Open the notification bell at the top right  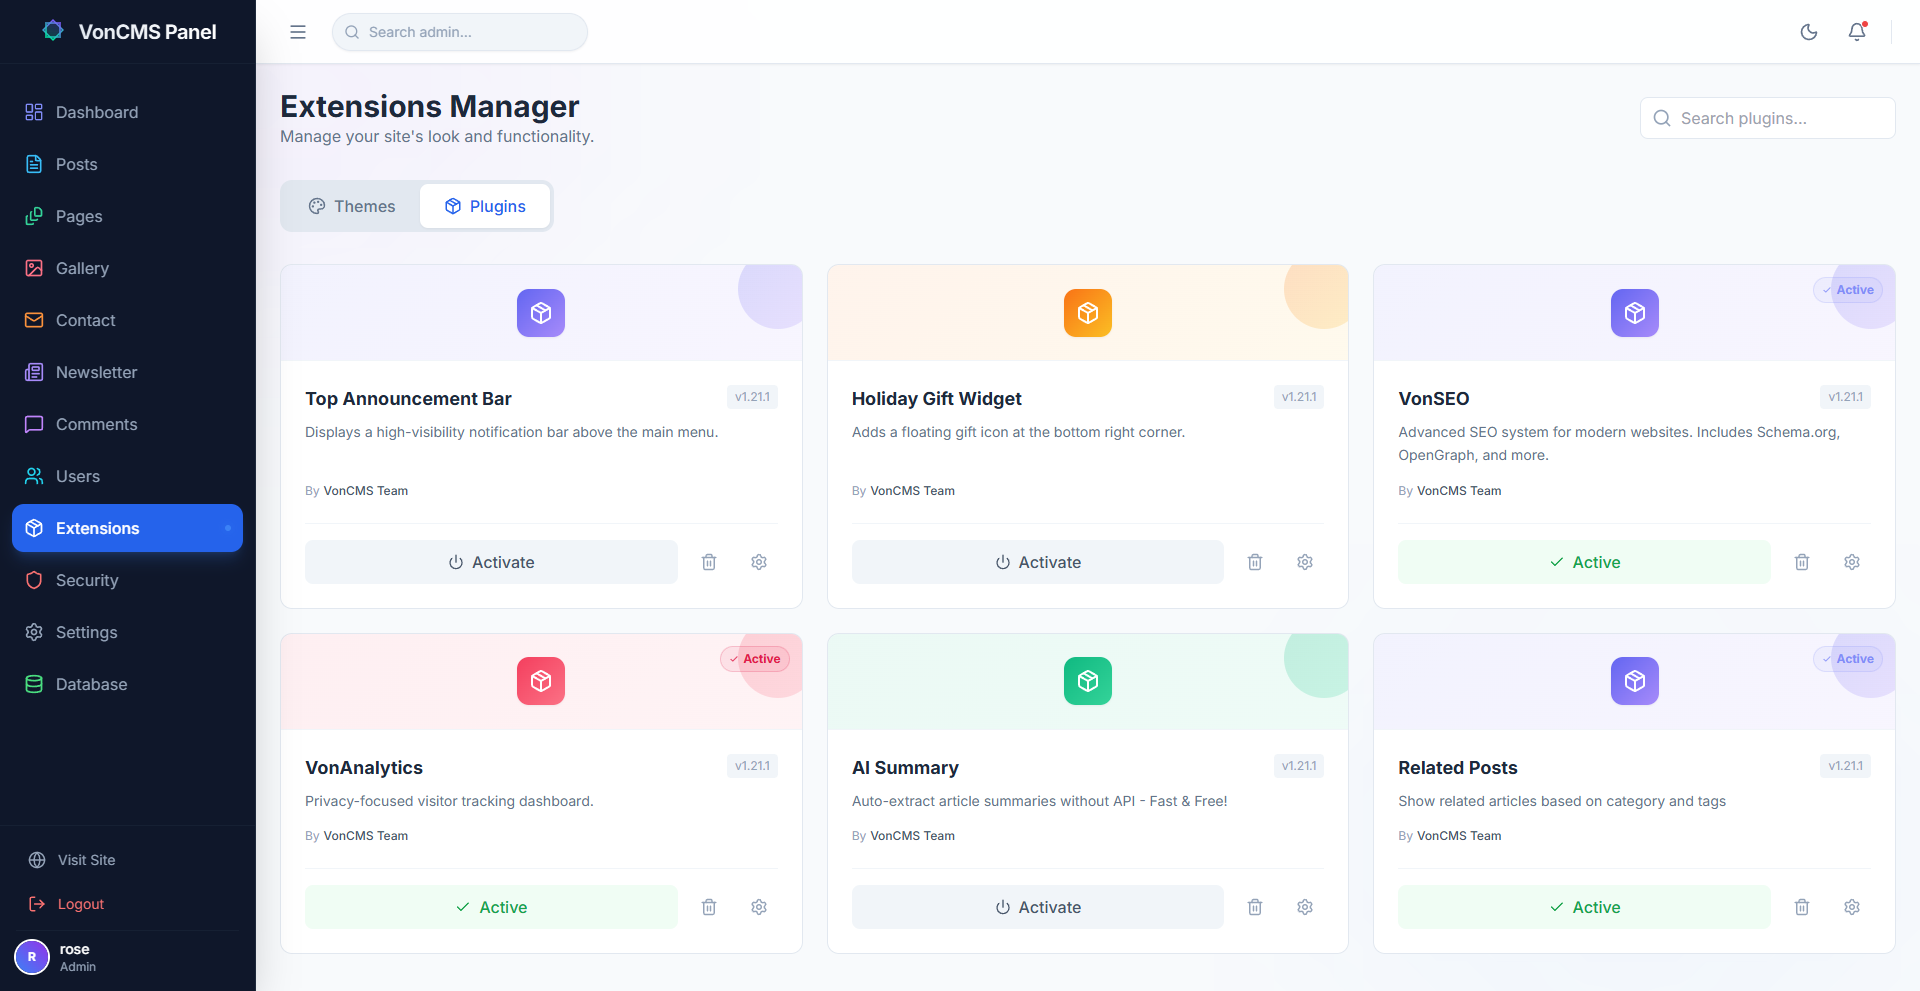[1856, 31]
